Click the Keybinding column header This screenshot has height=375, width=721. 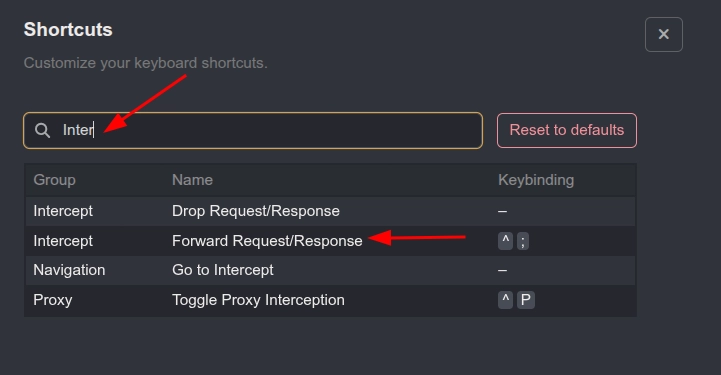click(536, 180)
